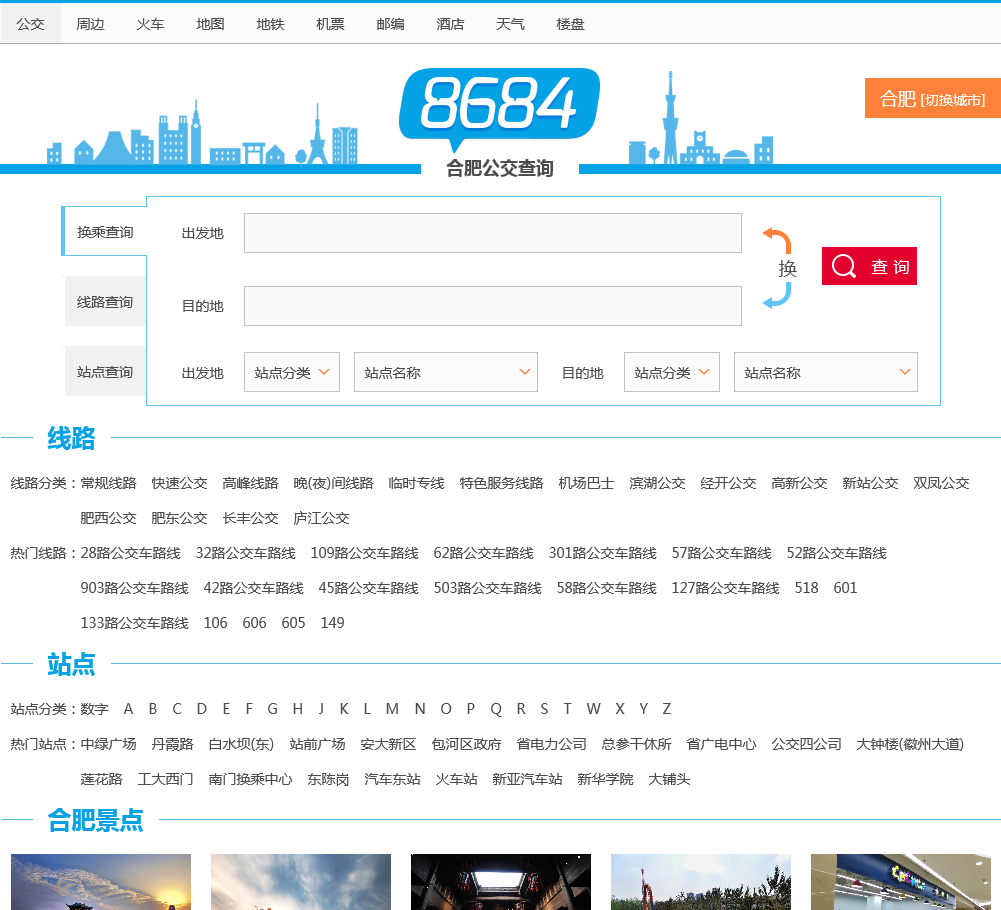Select station letter Z

(x=666, y=709)
